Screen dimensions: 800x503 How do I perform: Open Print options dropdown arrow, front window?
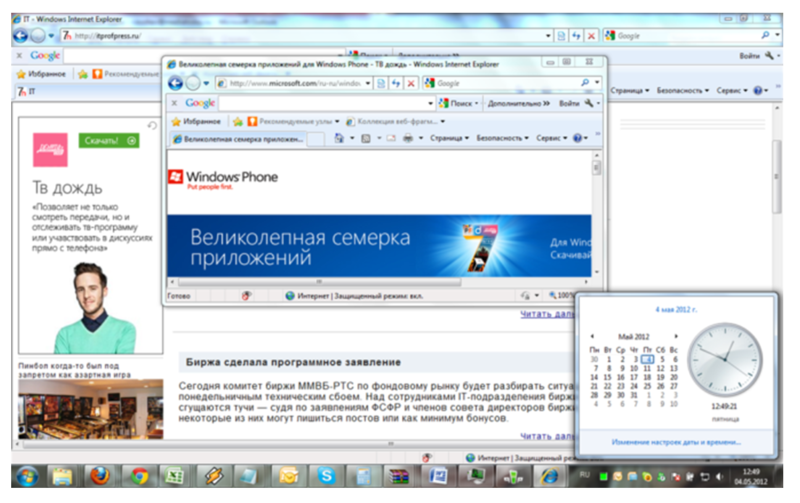pos(421,138)
